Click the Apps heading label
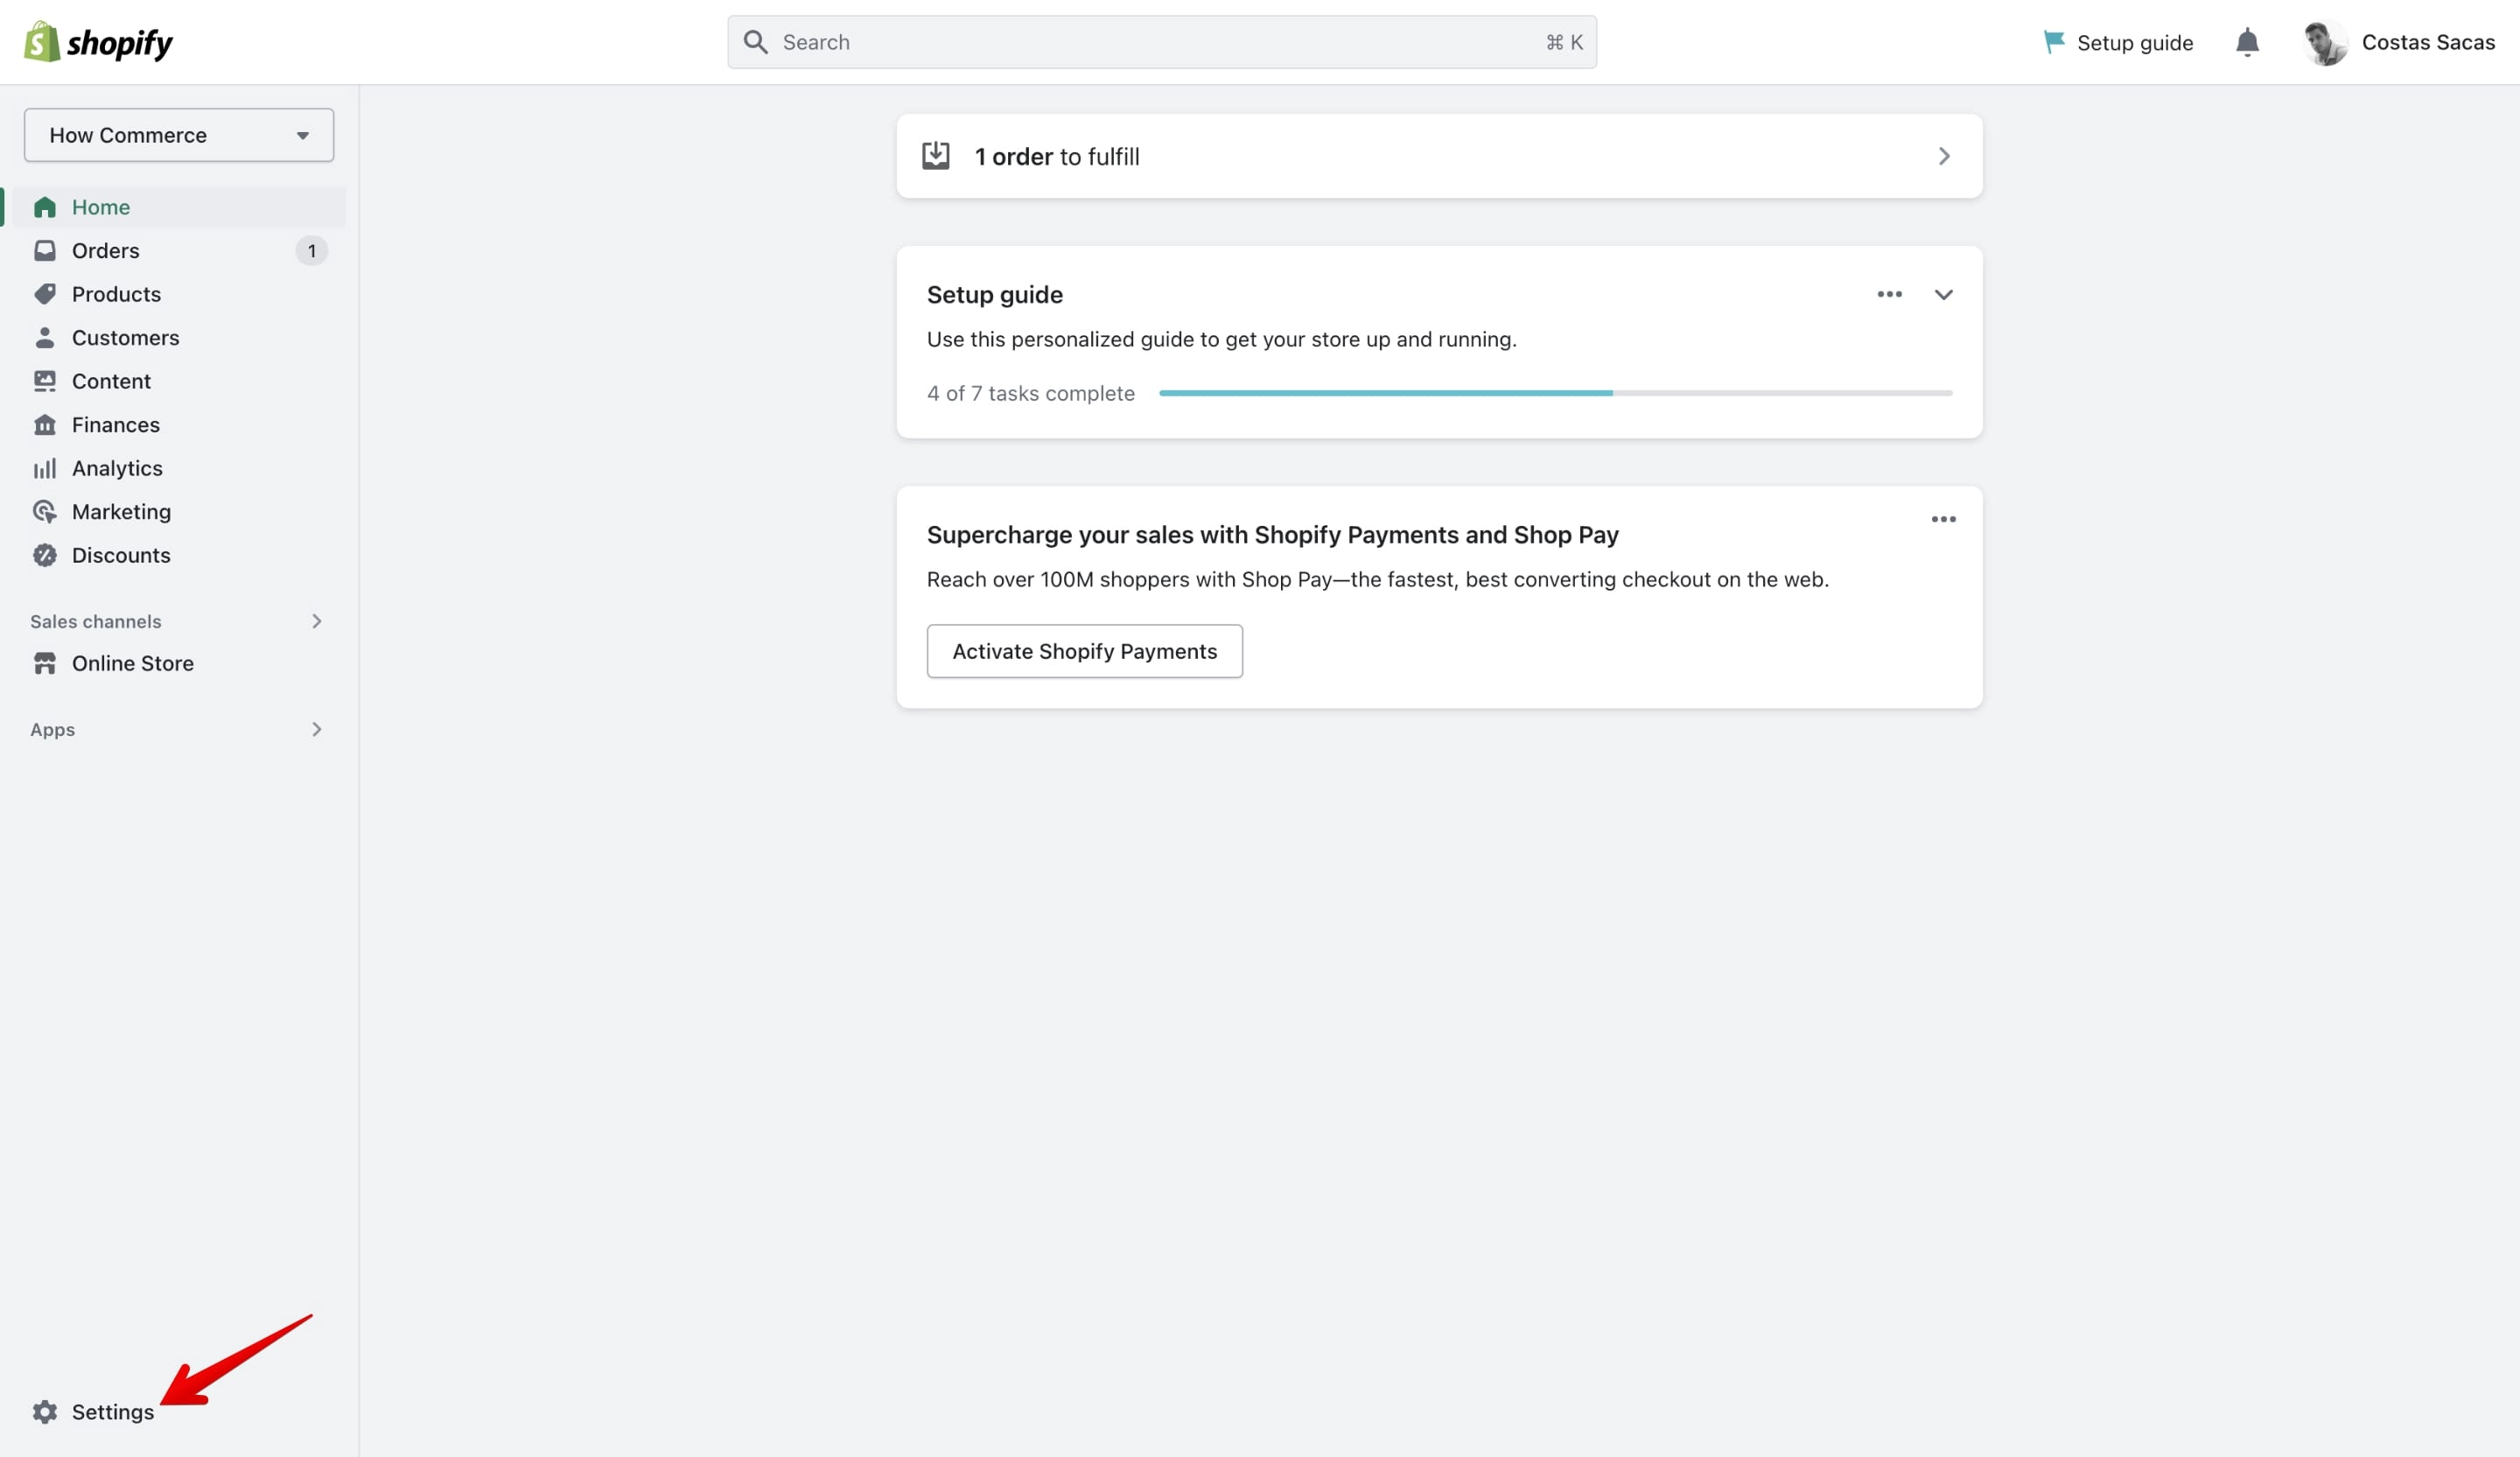Image resolution: width=2520 pixels, height=1457 pixels. [x=52, y=729]
